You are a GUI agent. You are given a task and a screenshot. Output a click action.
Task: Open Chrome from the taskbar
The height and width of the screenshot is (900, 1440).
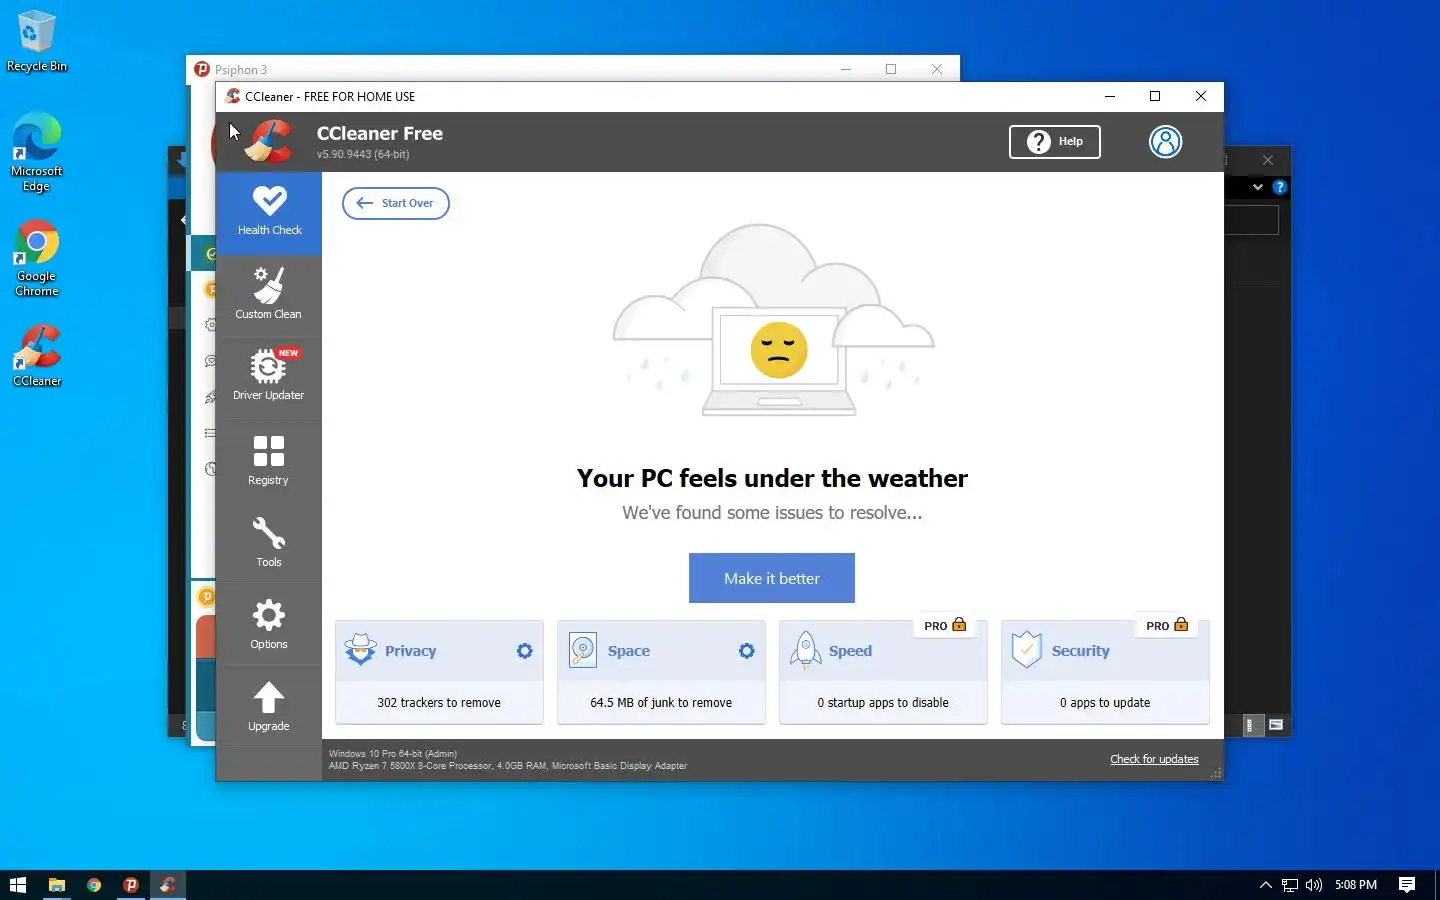pos(94,885)
